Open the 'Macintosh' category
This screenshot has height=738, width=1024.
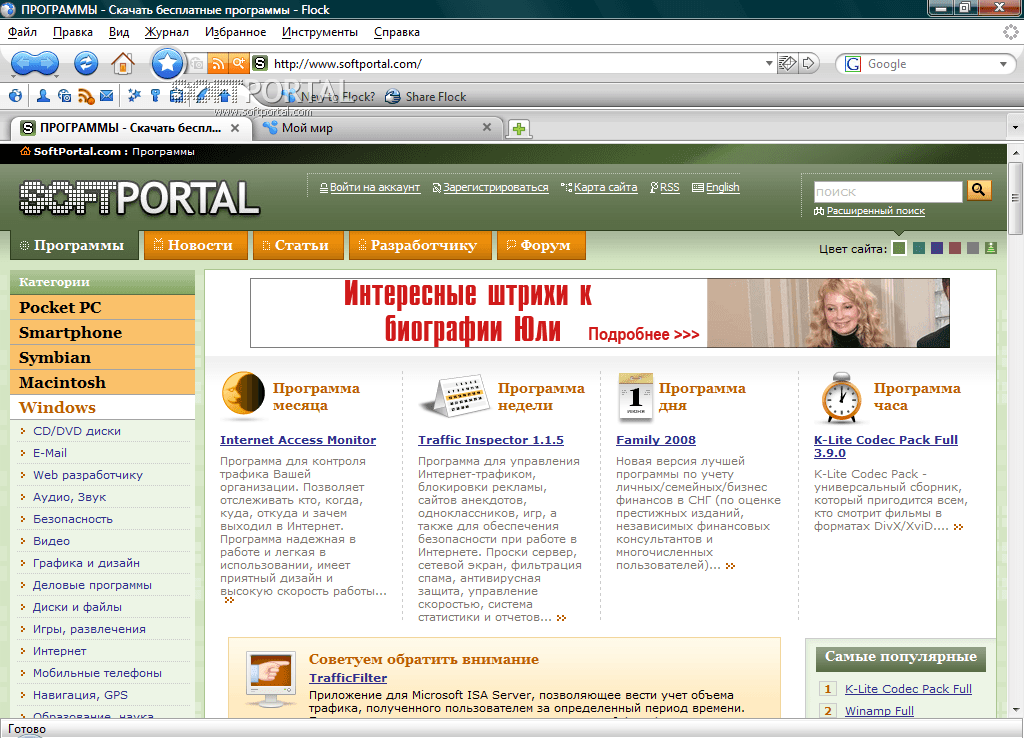(103, 383)
